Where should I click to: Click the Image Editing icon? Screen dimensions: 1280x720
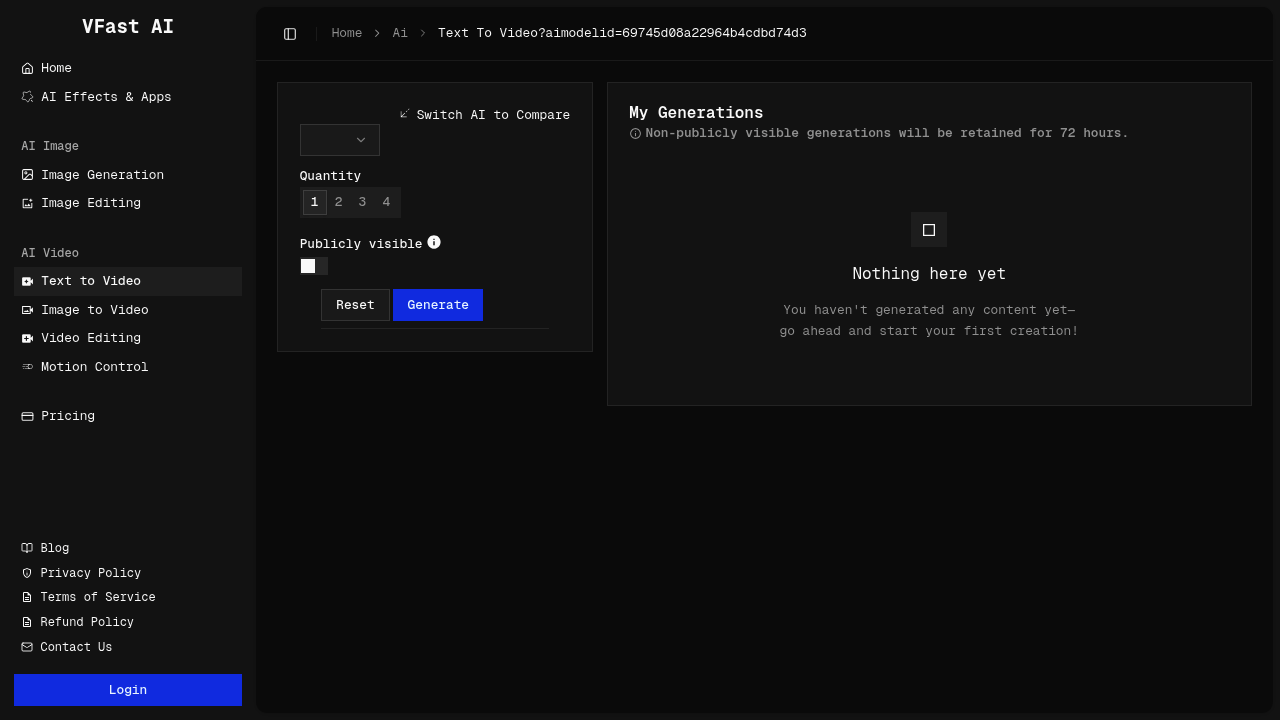coord(26,203)
